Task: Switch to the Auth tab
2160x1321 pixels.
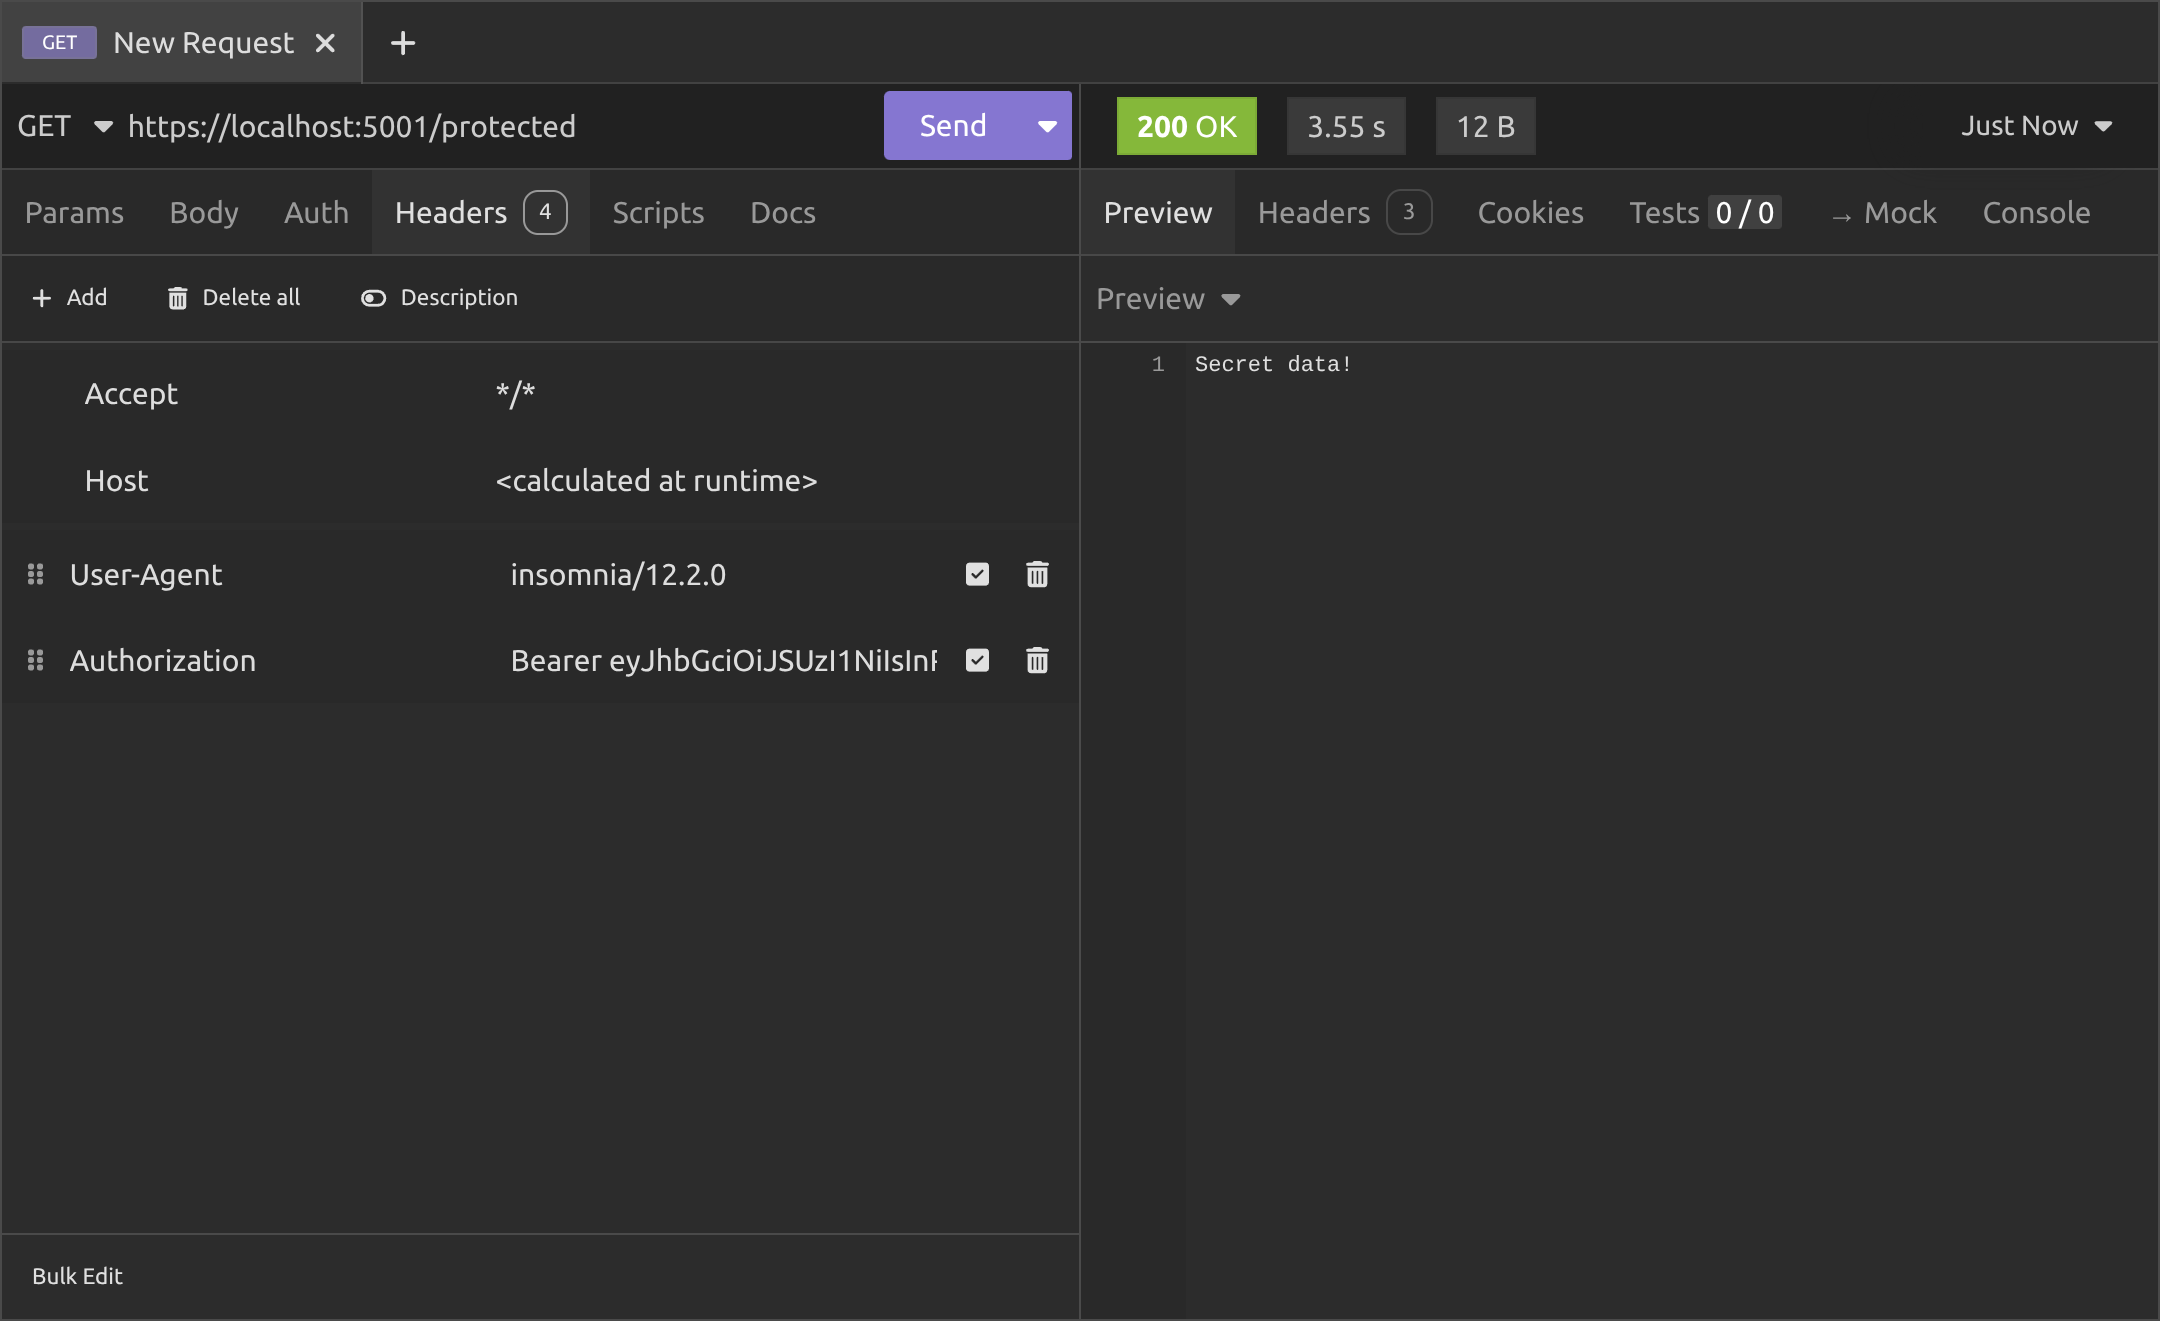Action: pyautogui.click(x=316, y=213)
